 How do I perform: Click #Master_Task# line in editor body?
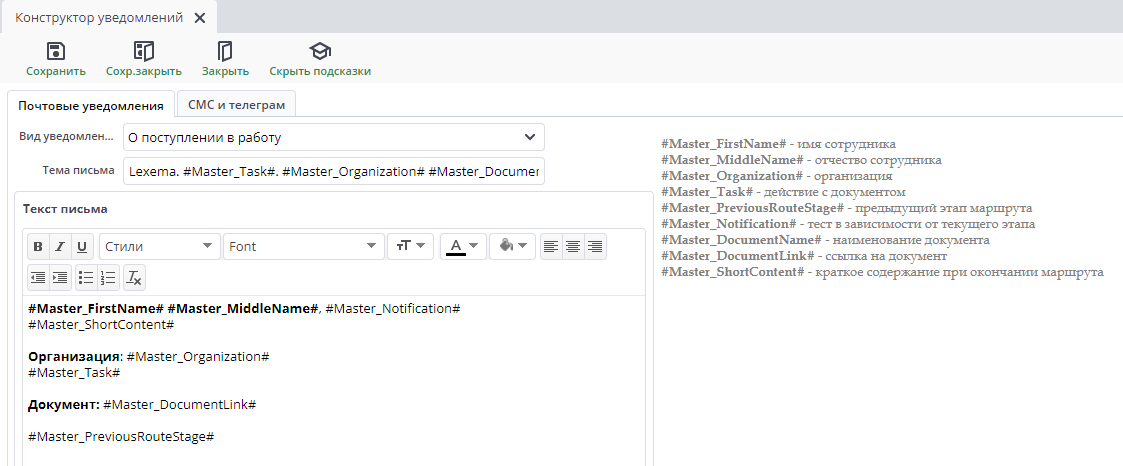(x=74, y=372)
